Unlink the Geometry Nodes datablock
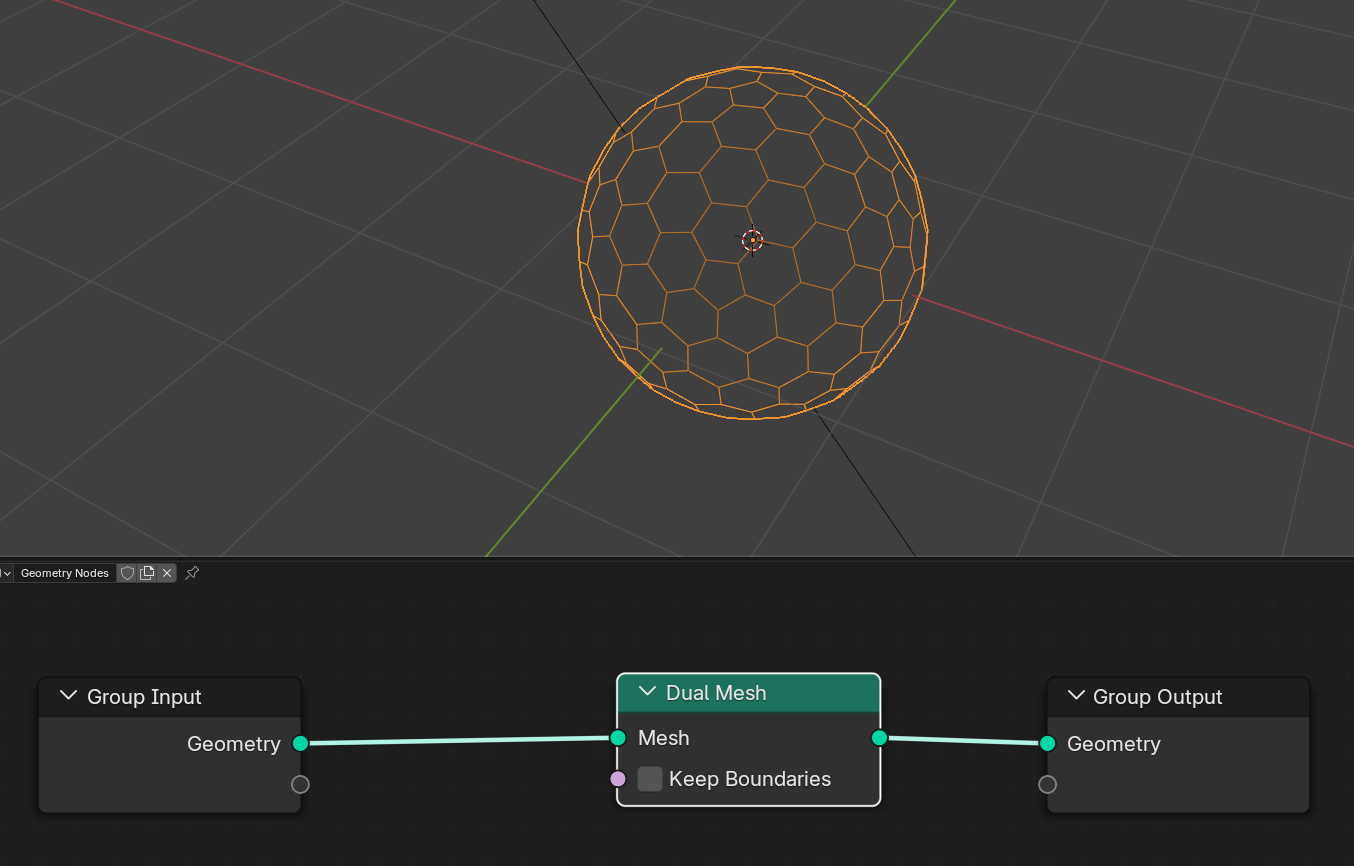The image size is (1354, 866). tap(167, 573)
